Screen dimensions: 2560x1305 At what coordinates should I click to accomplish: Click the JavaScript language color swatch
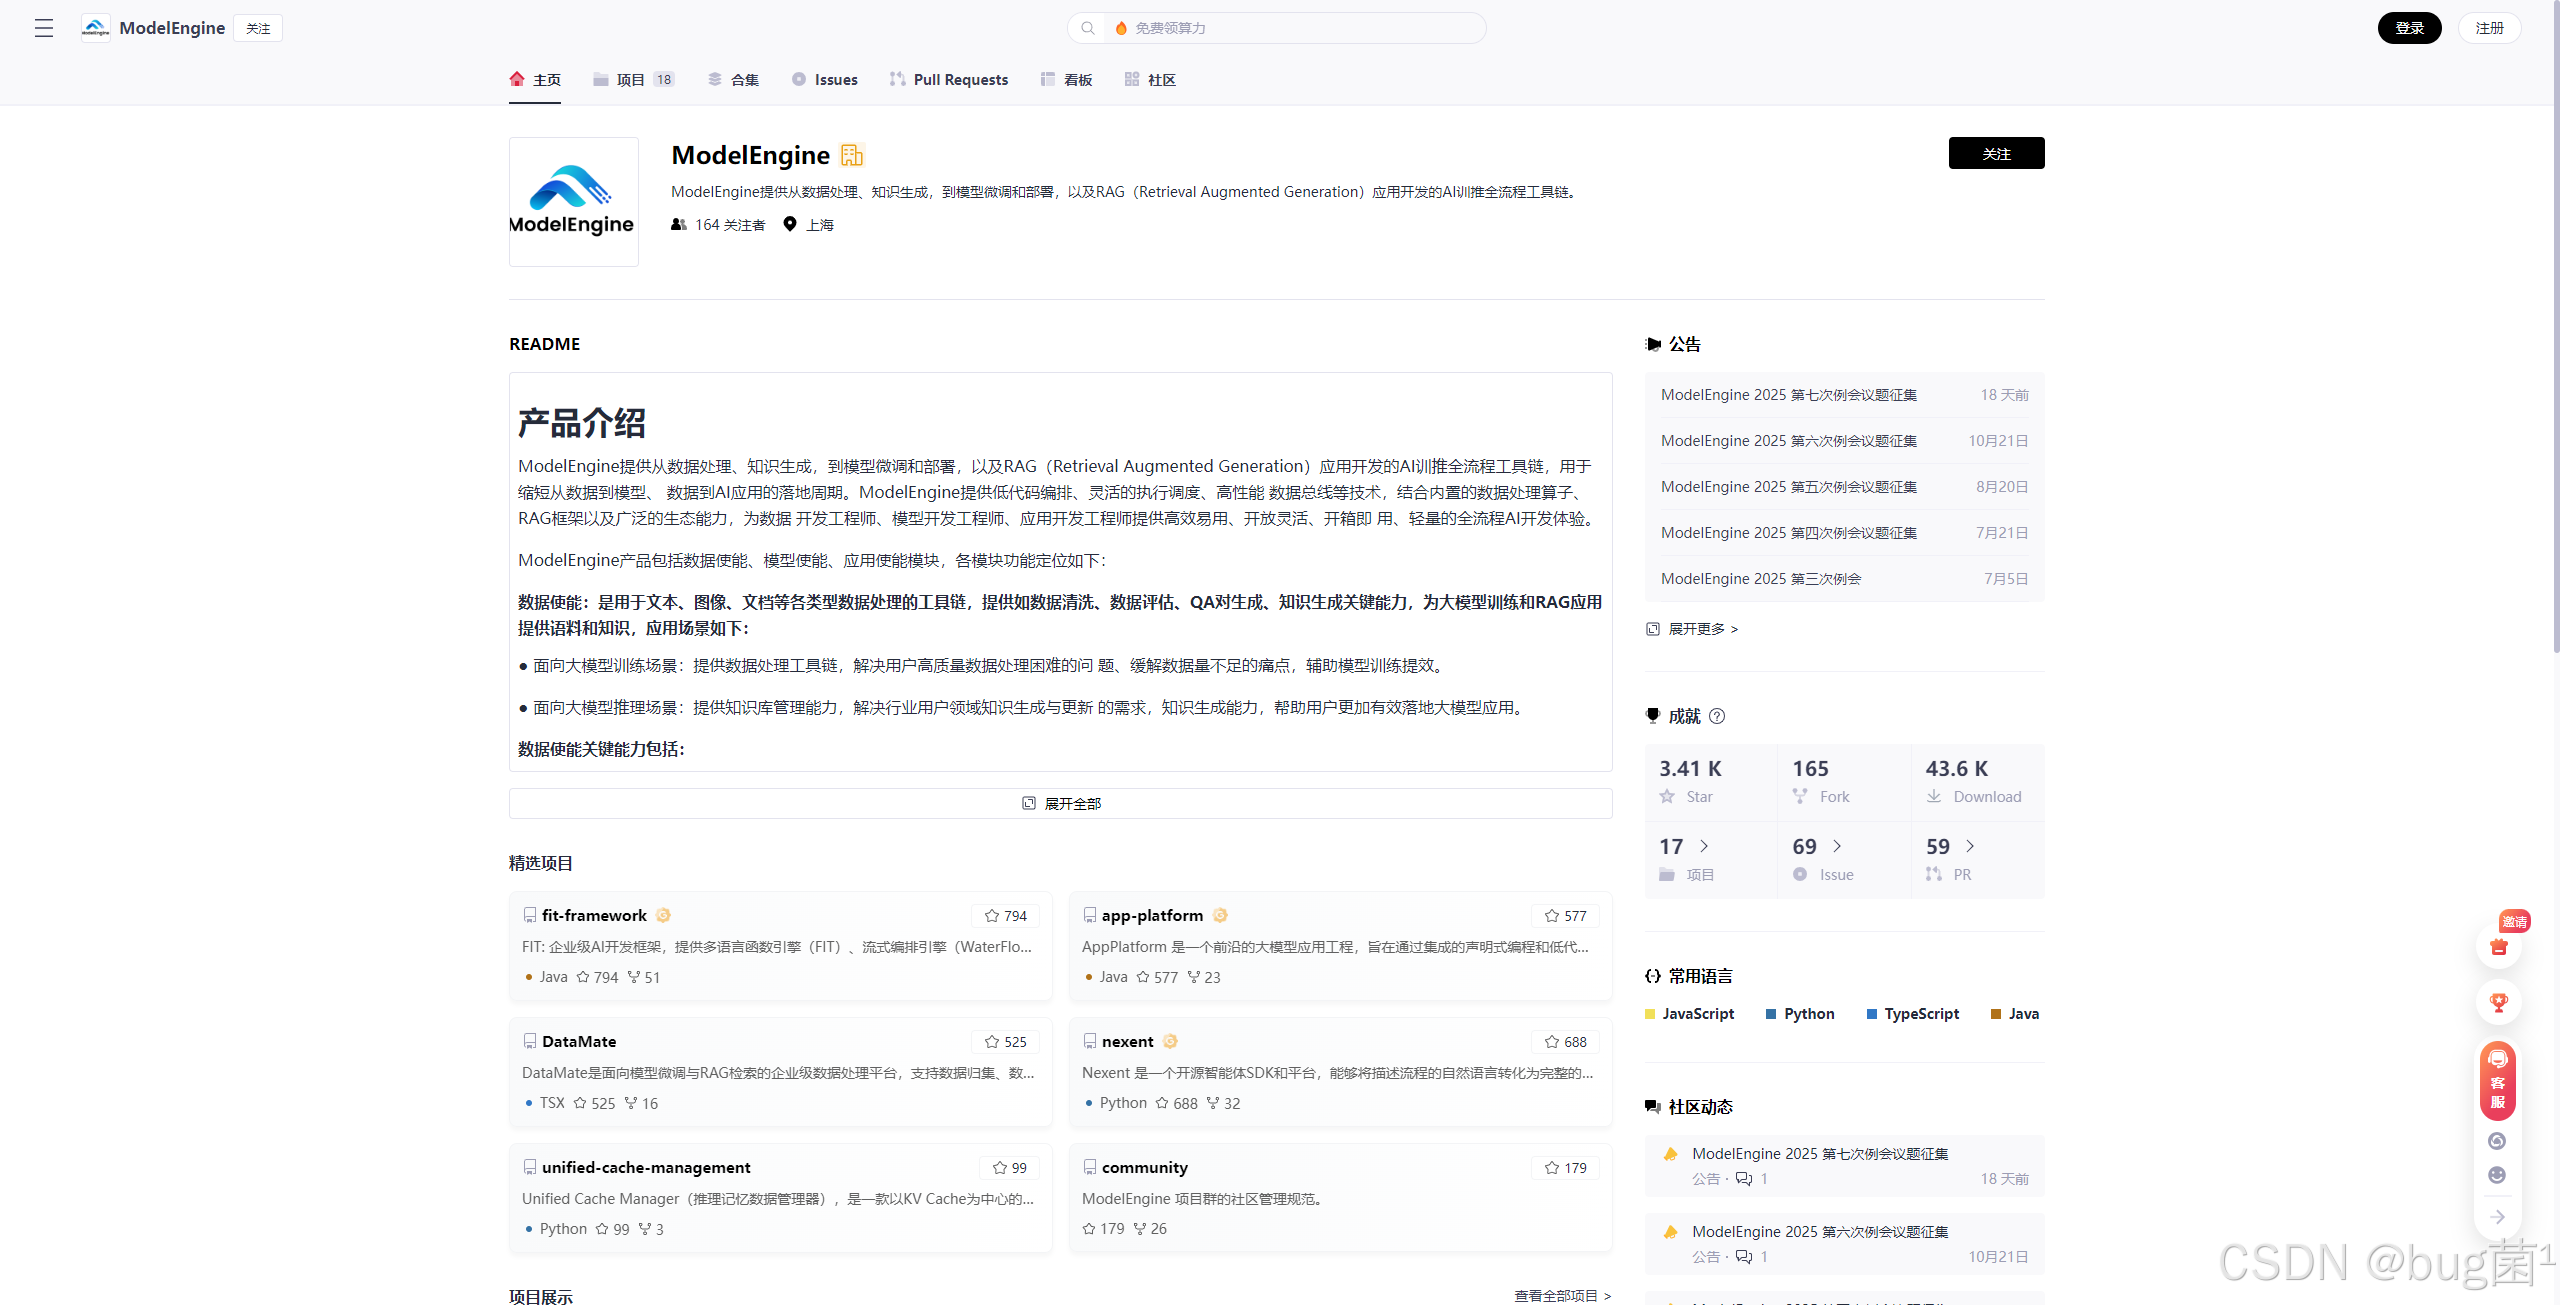click(1650, 1014)
